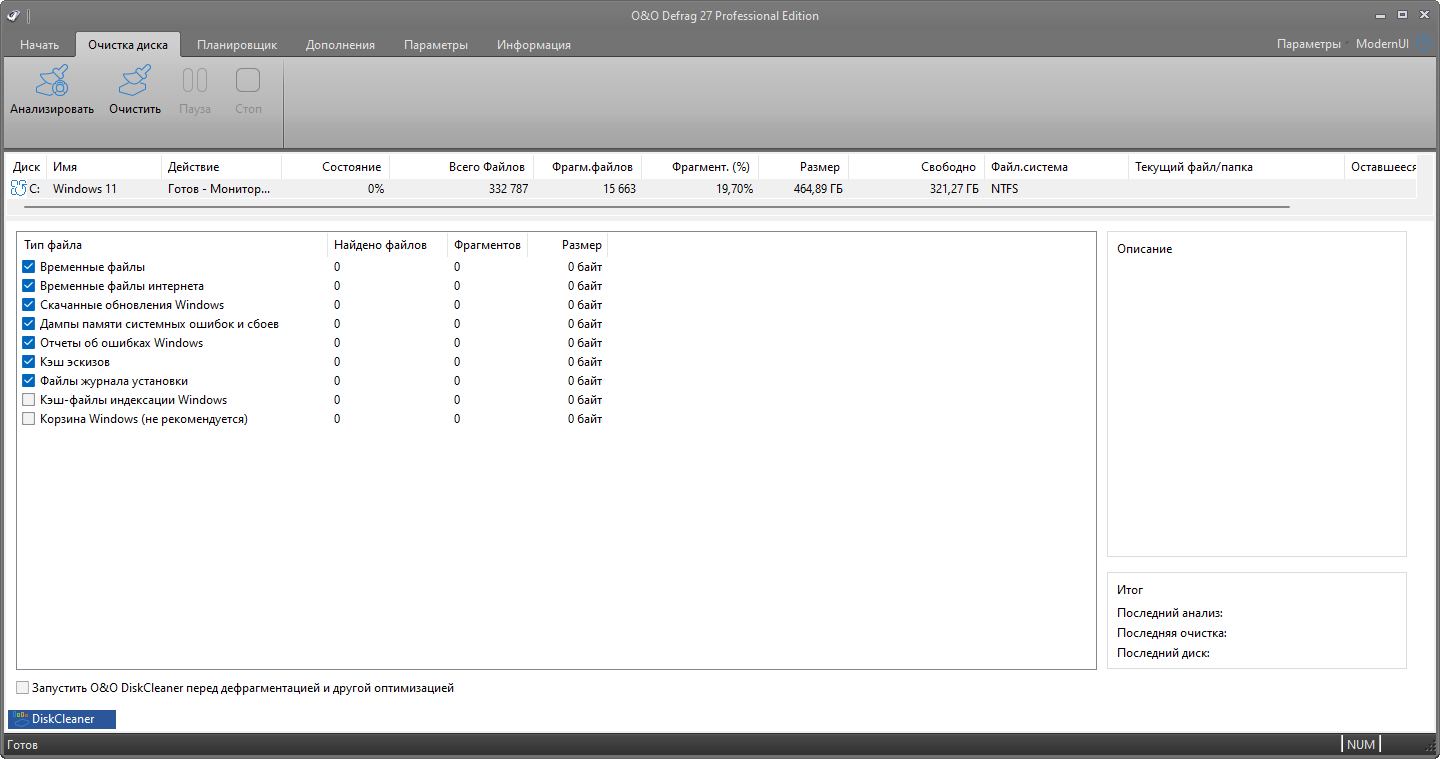The height and width of the screenshot is (759, 1440).
Task: Enable Запустить O&O DiskCleaner перед дефрагментацией checkbox
Action: pyautogui.click(x=22, y=688)
